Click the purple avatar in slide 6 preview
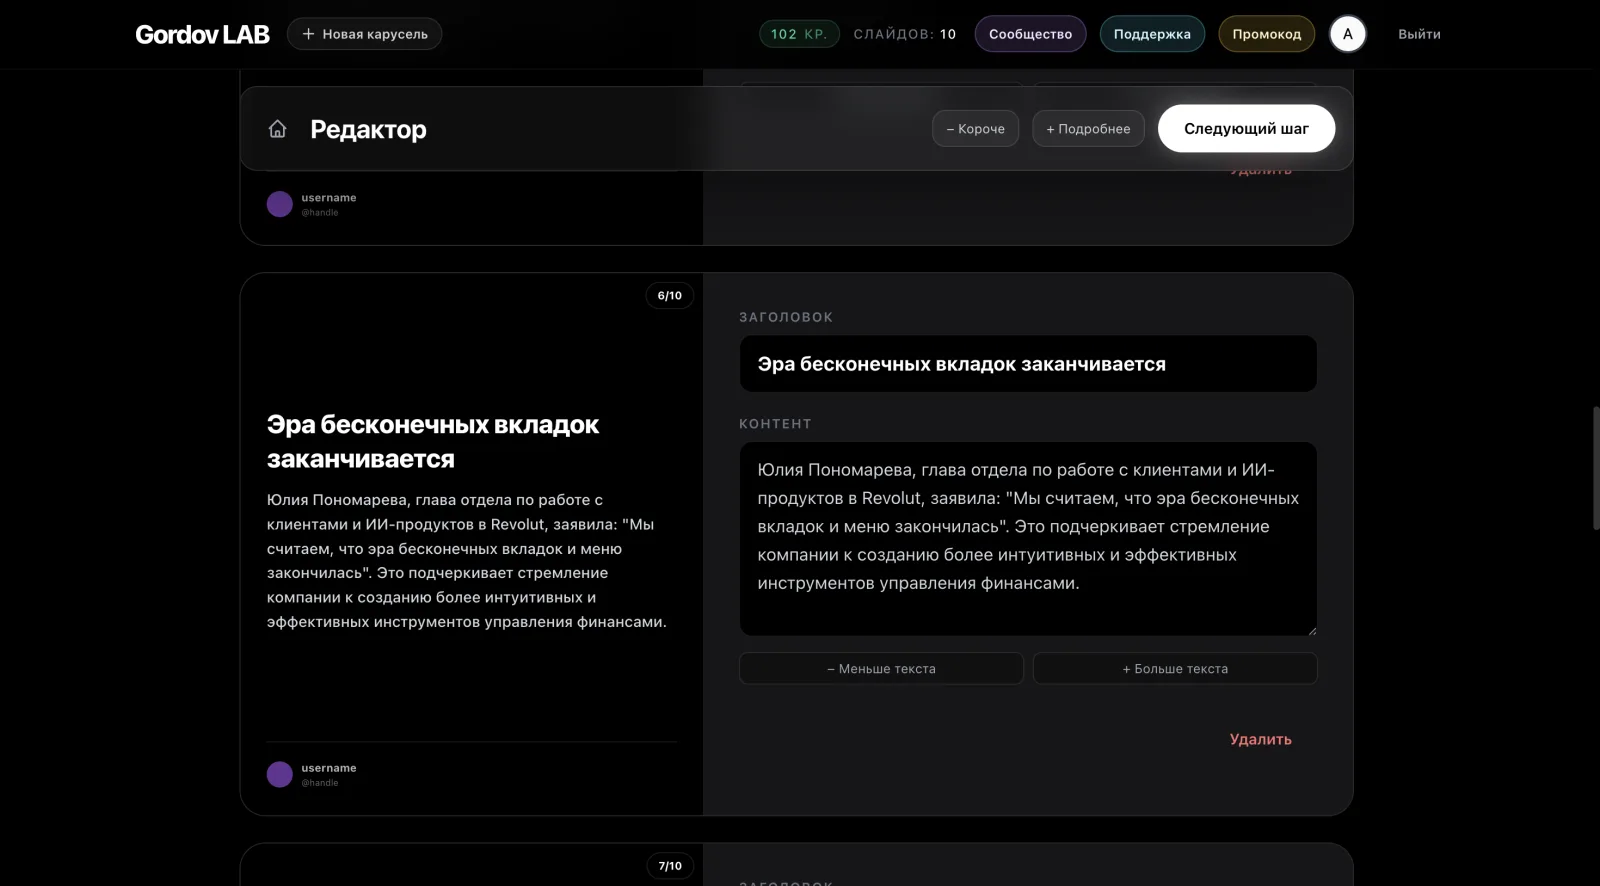1600x886 pixels. click(280, 774)
